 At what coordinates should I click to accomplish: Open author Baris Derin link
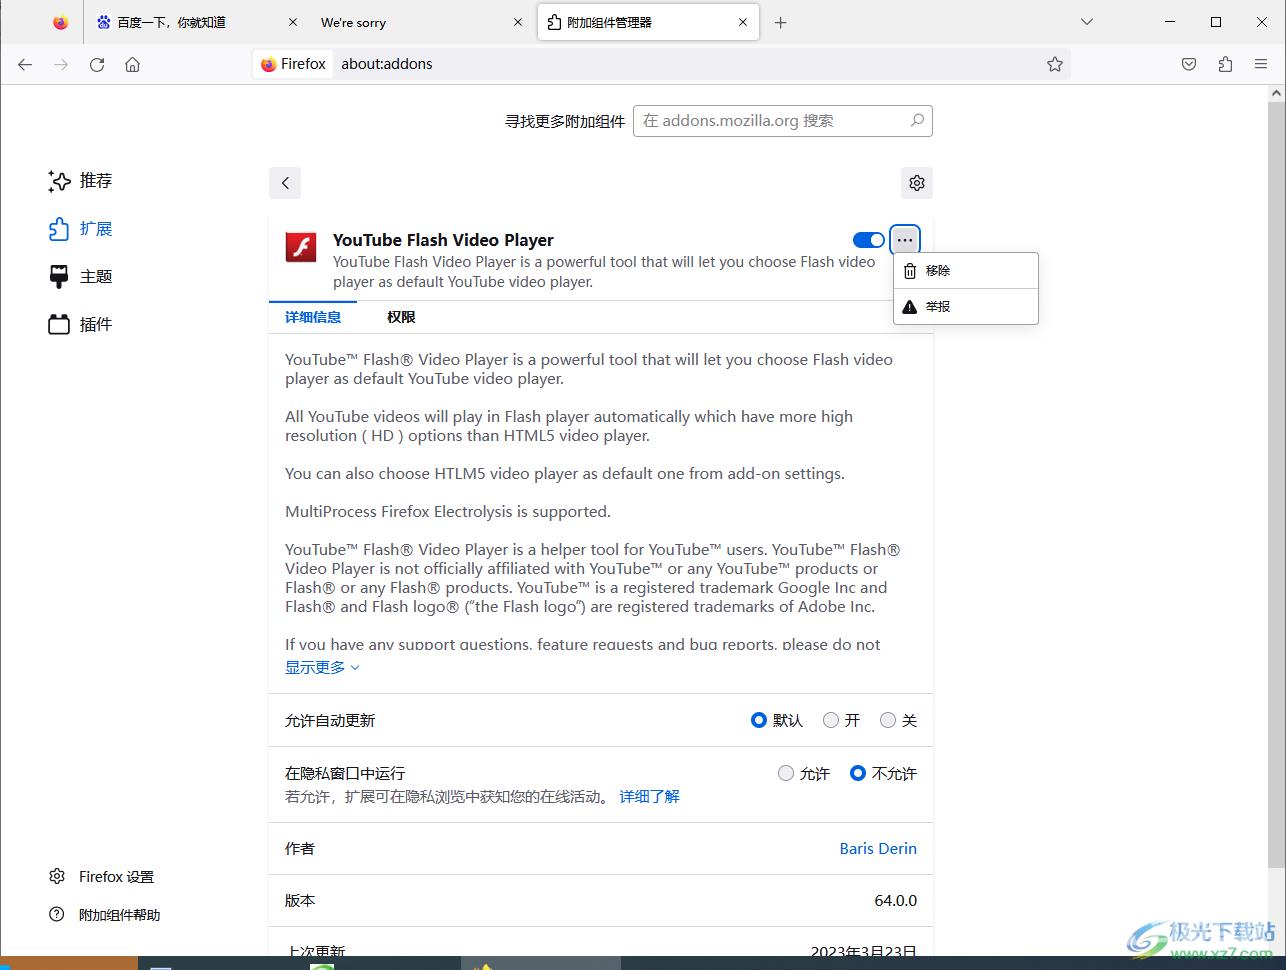click(x=878, y=848)
